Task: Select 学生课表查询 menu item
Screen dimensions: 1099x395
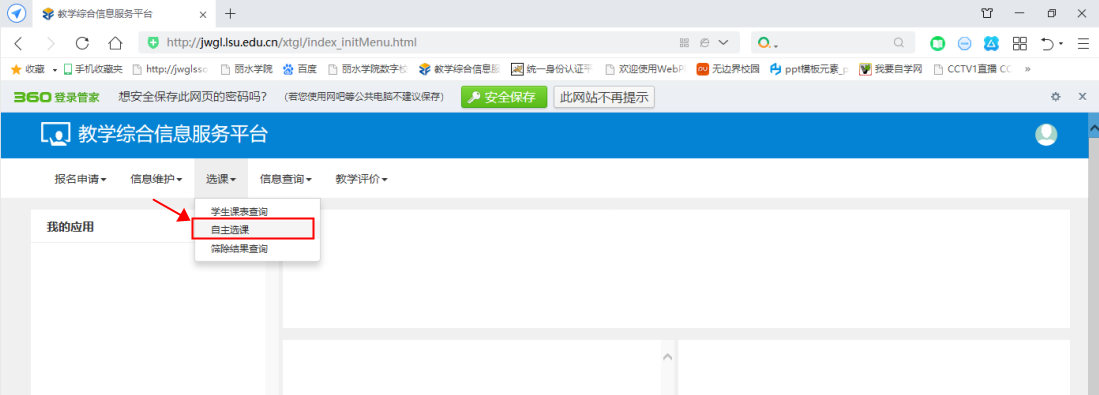Action: tap(239, 211)
